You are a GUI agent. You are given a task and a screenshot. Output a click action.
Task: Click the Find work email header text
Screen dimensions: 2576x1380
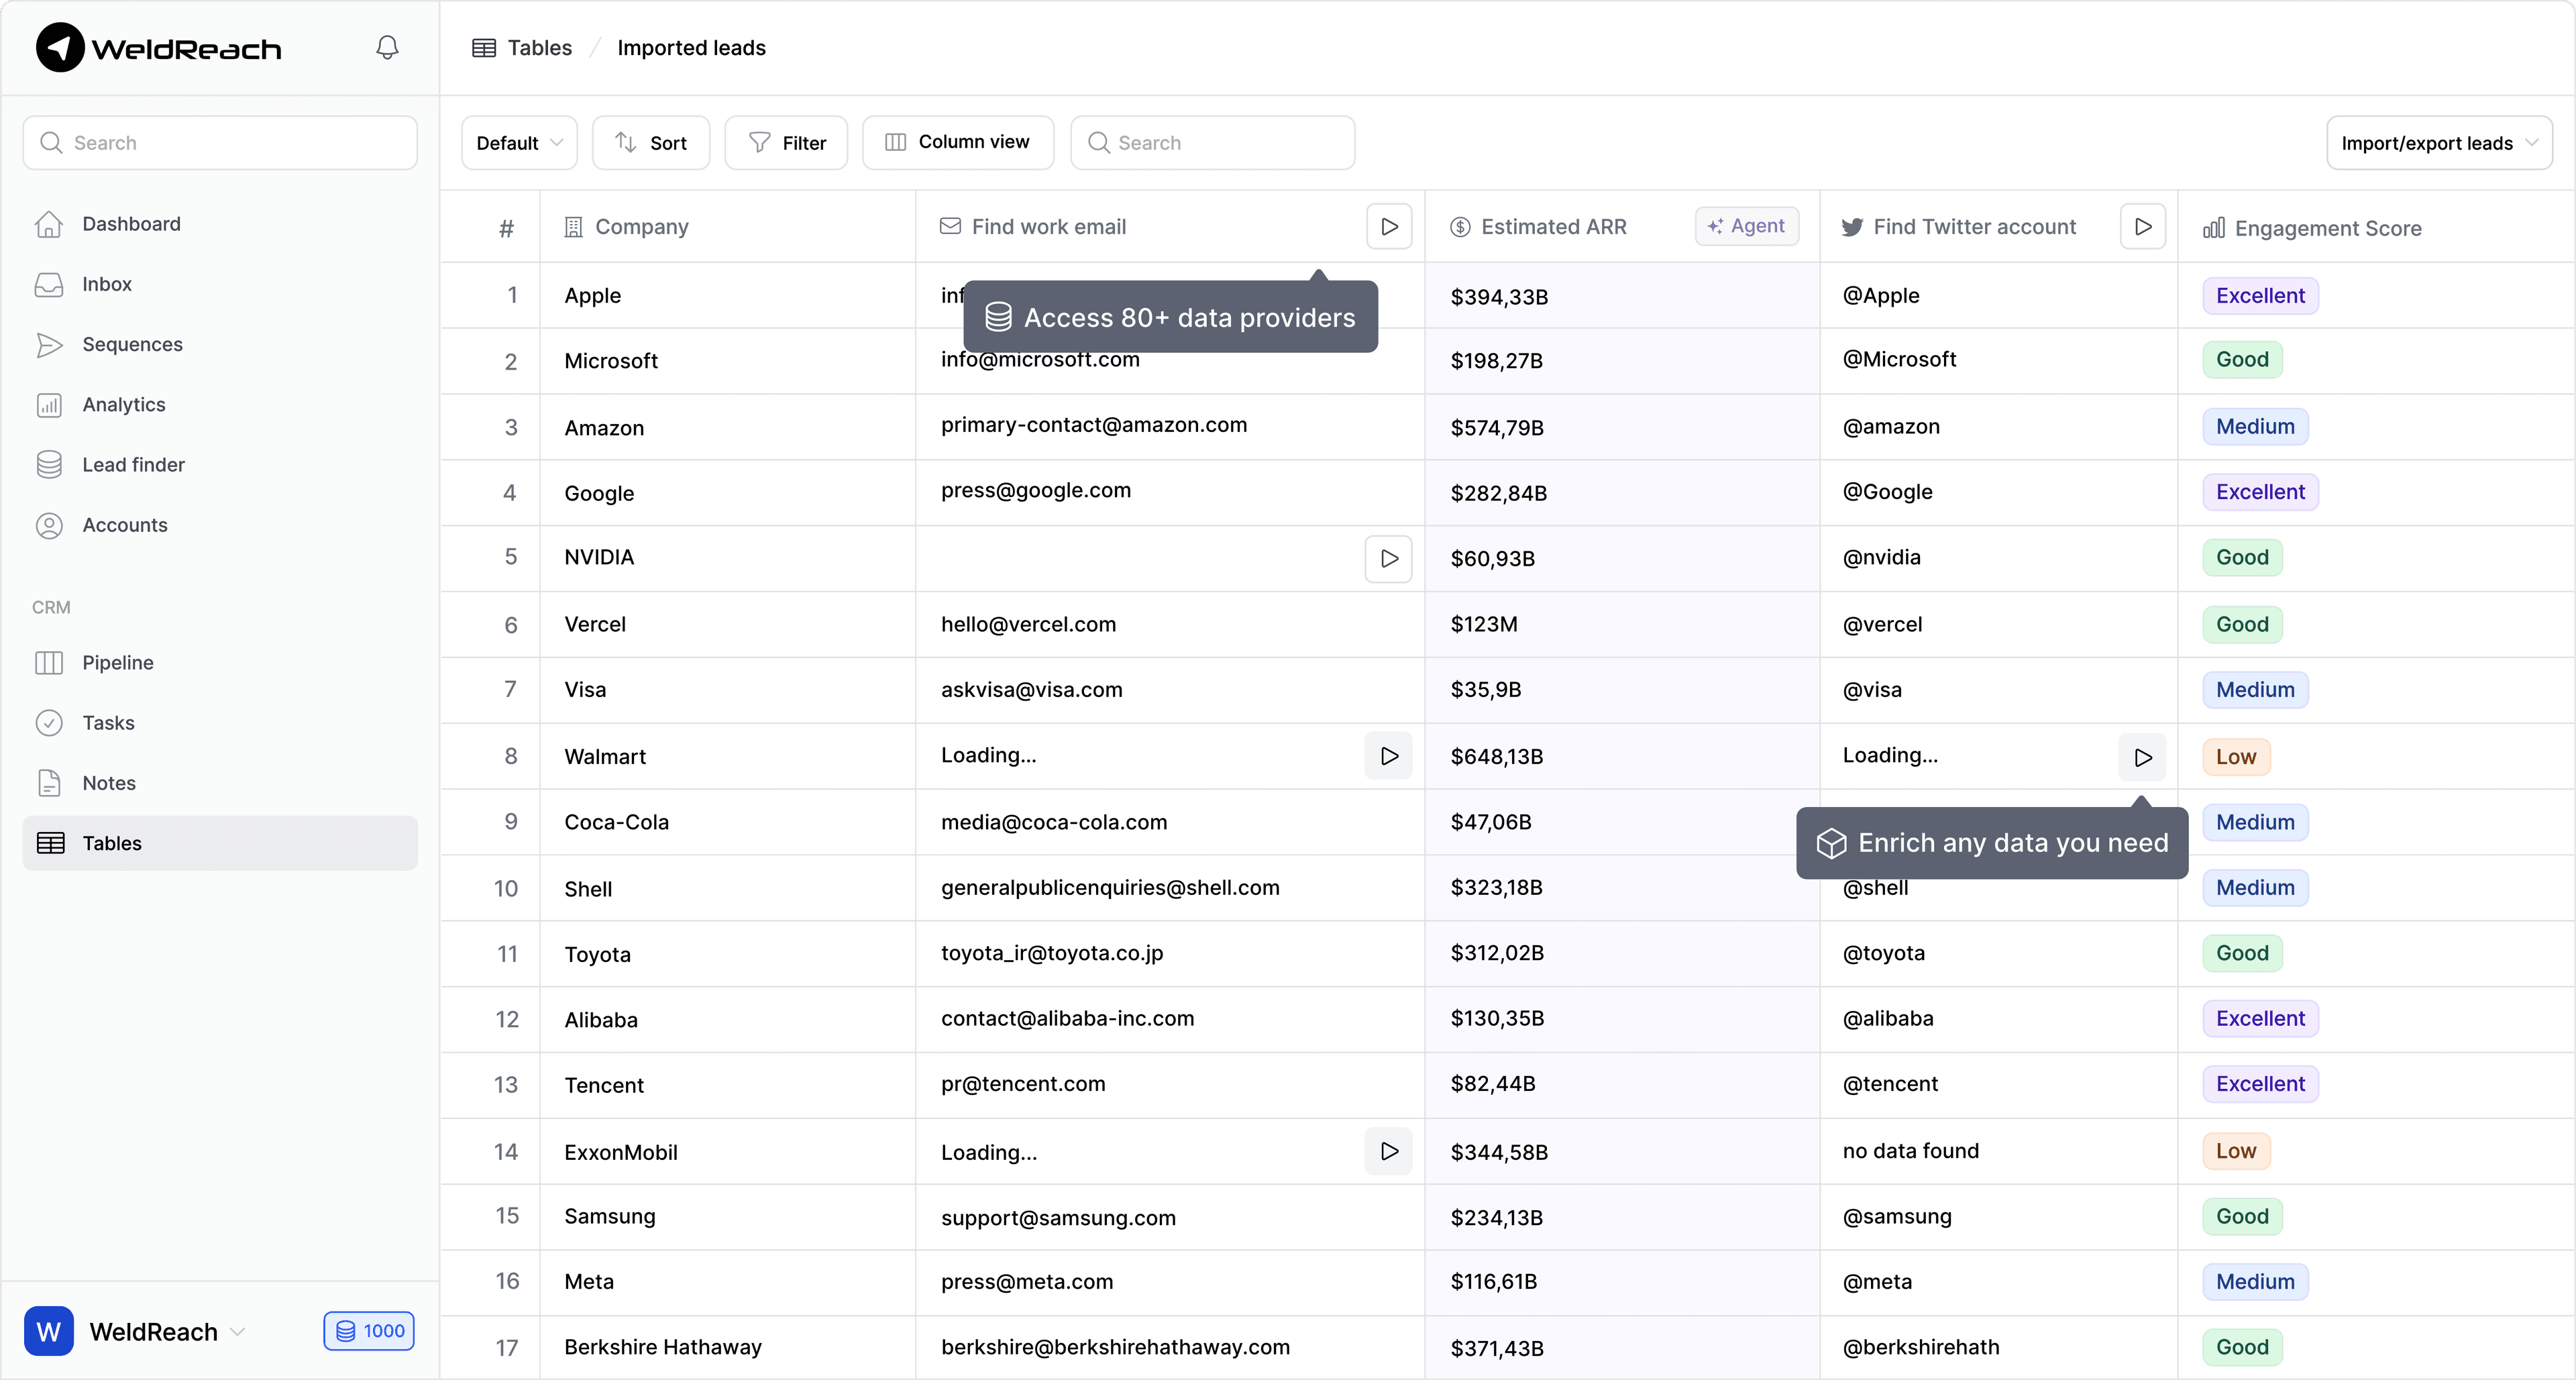point(1048,227)
